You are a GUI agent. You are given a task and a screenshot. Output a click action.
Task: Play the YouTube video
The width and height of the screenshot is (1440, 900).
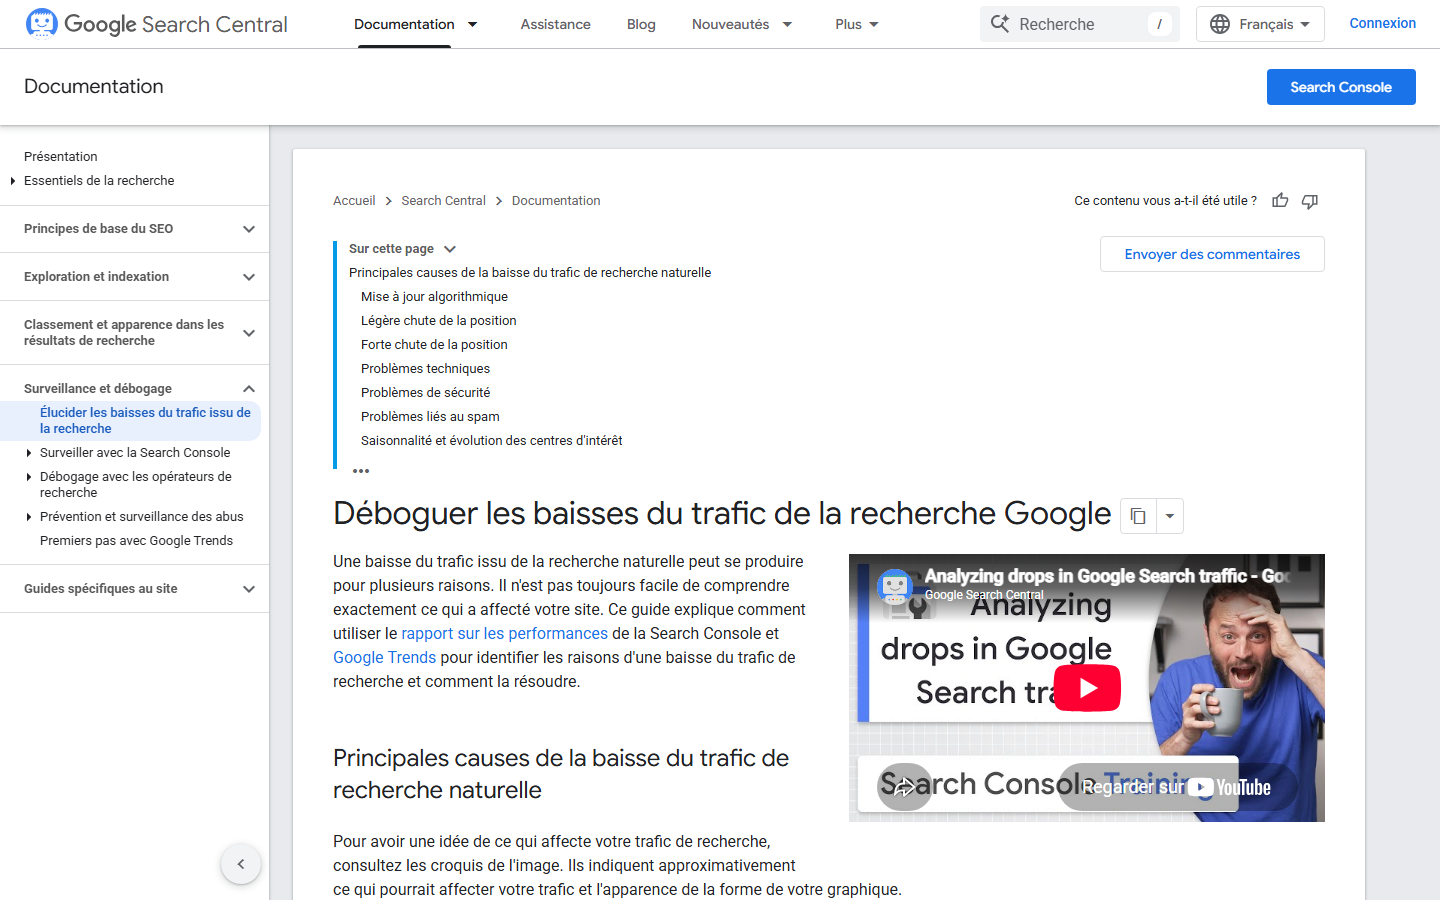click(x=1087, y=688)
